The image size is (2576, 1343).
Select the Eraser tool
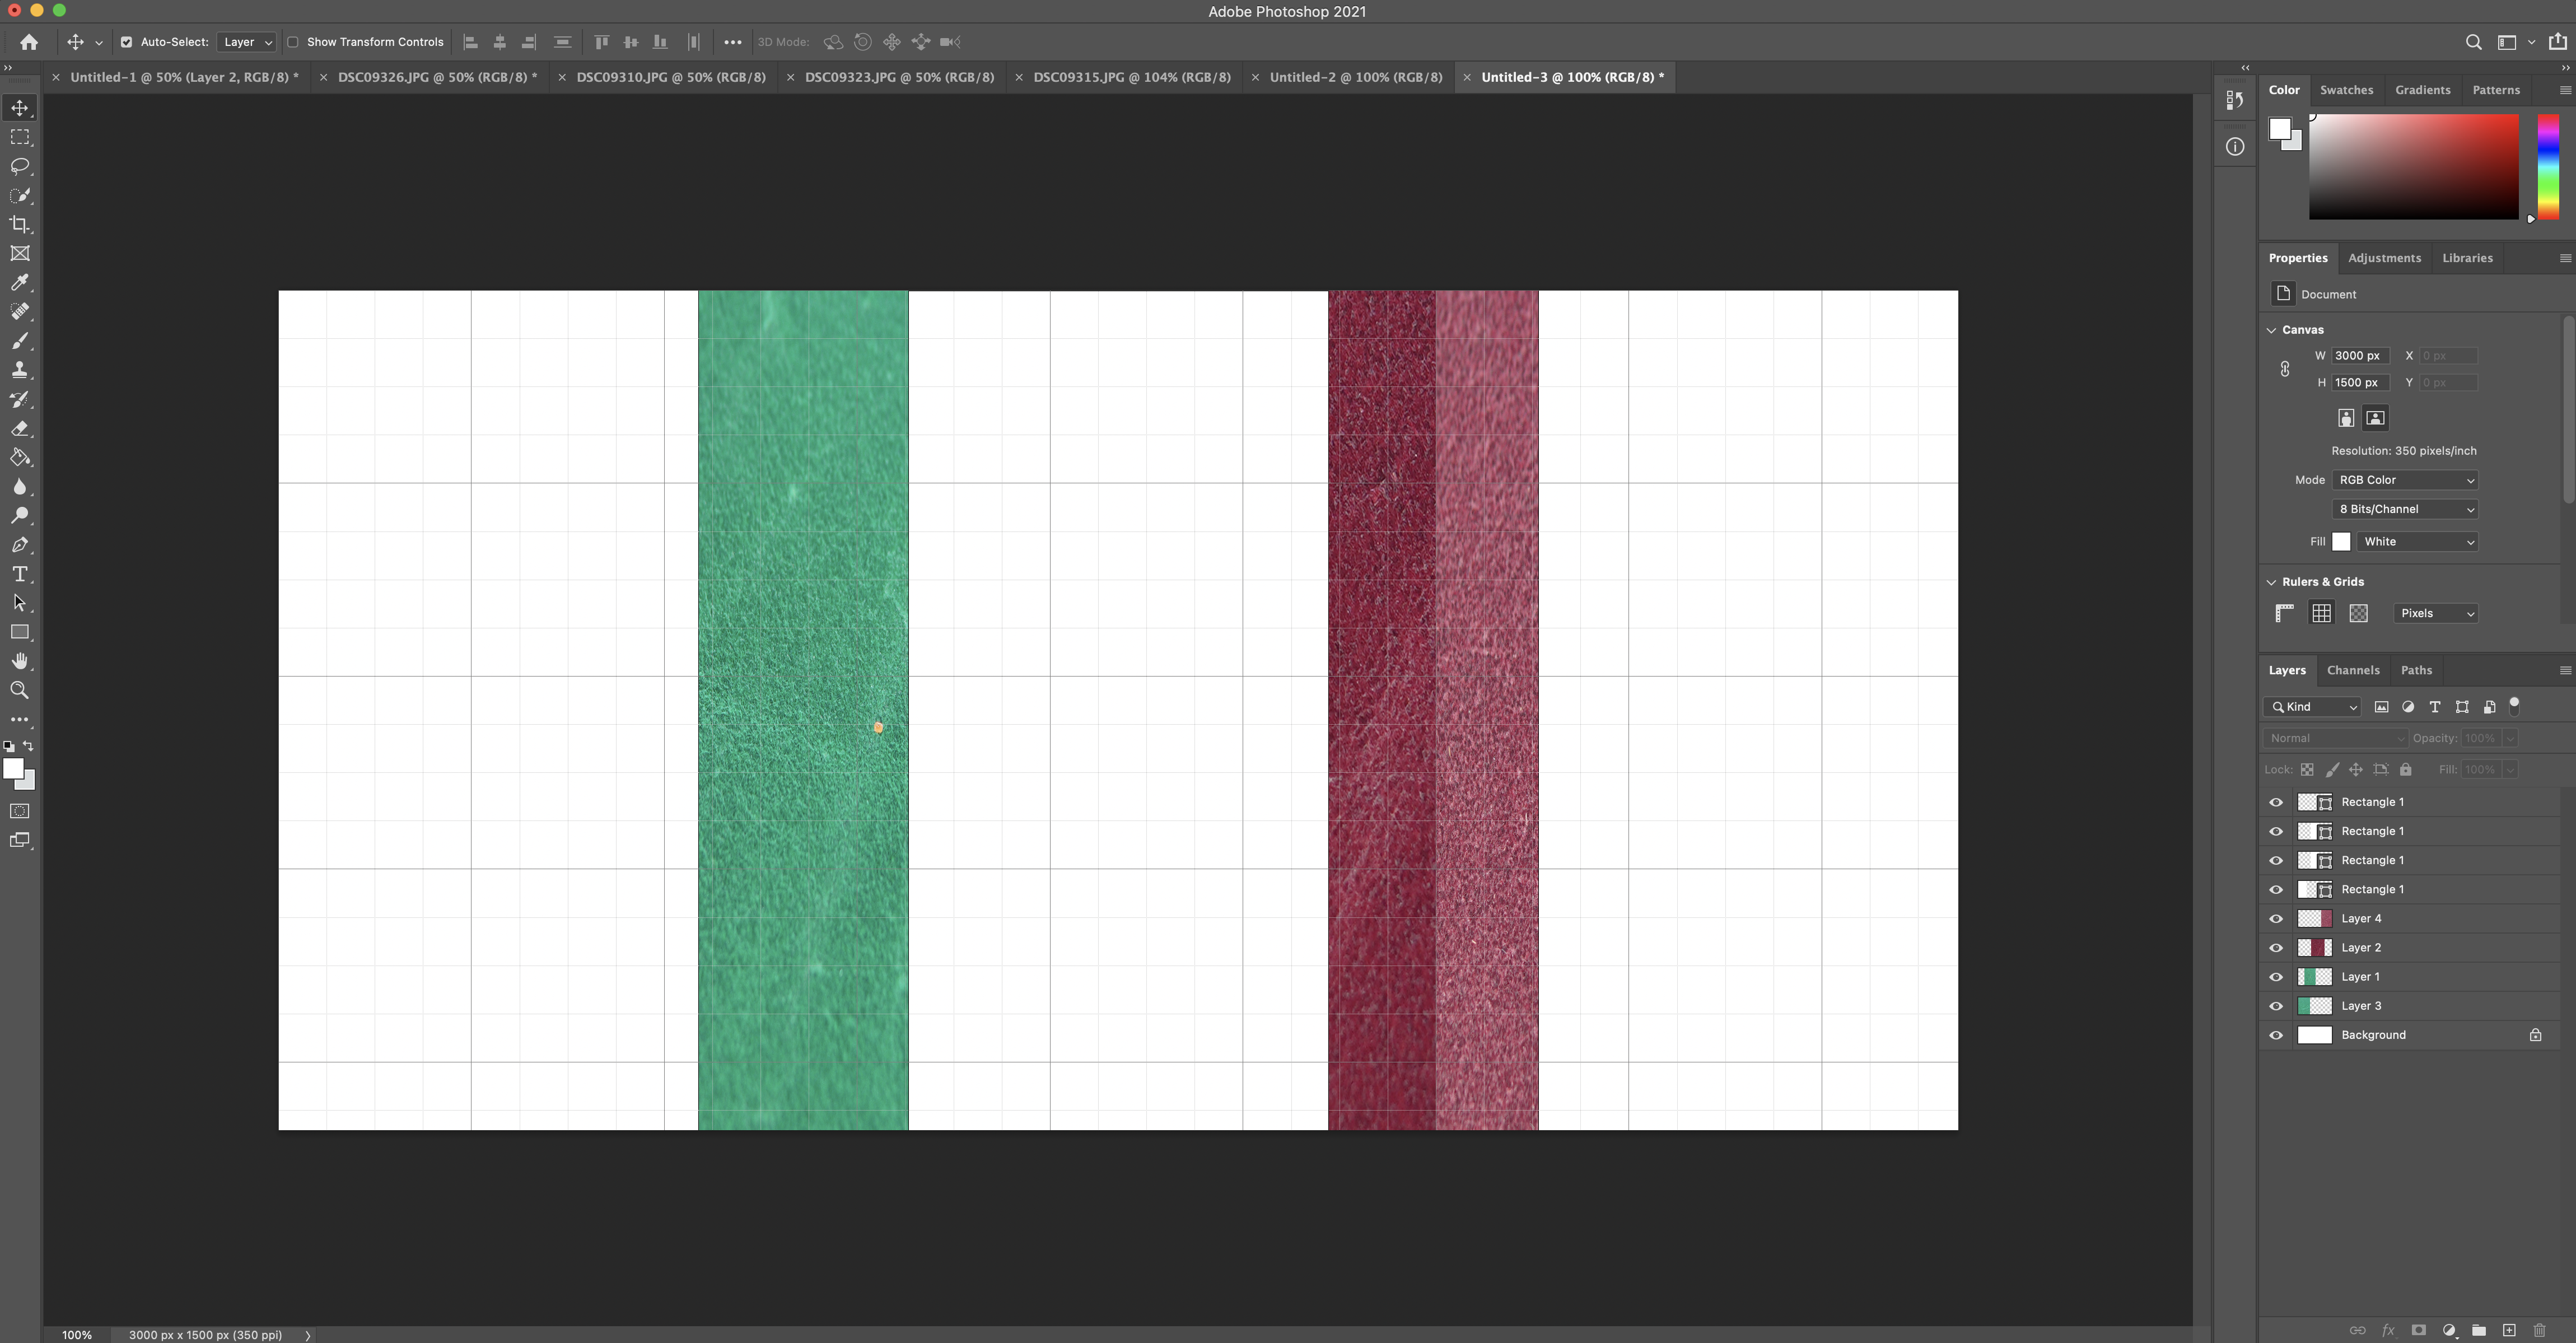19,428
